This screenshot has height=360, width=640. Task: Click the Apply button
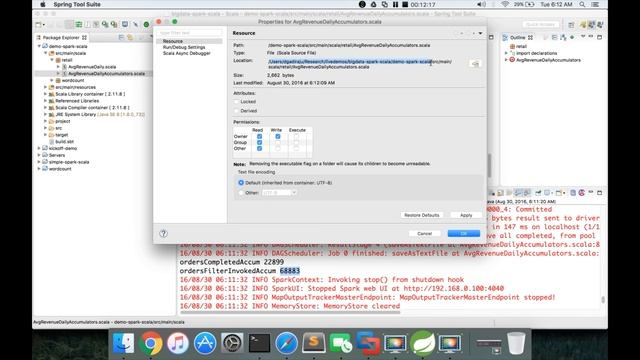(x=466, y=215)
